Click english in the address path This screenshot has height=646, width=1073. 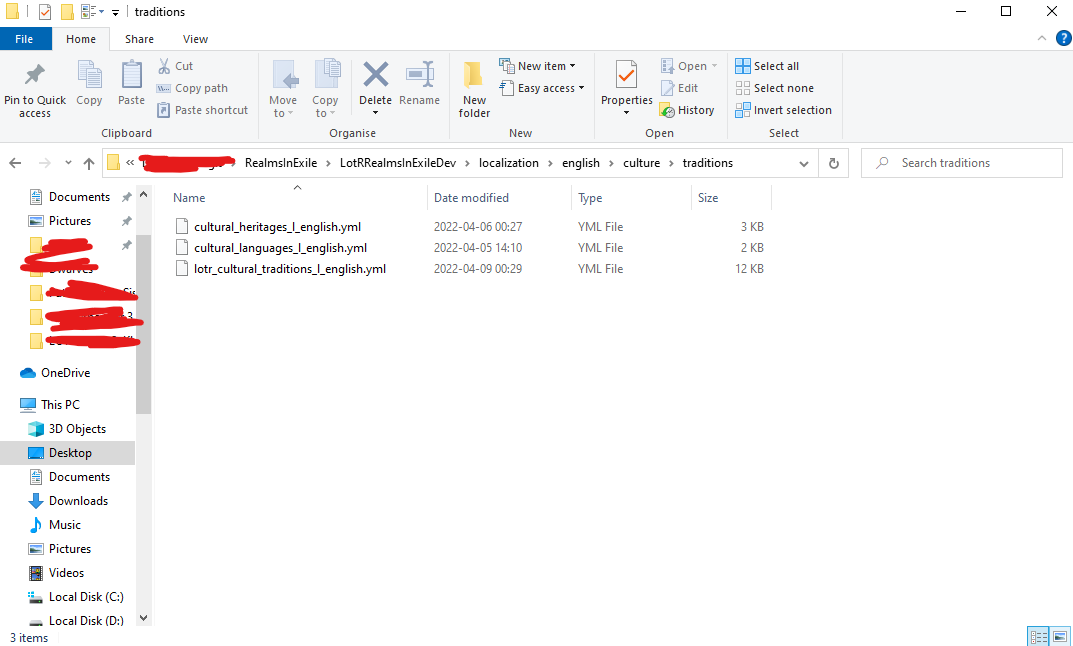(x=580, y=163)
